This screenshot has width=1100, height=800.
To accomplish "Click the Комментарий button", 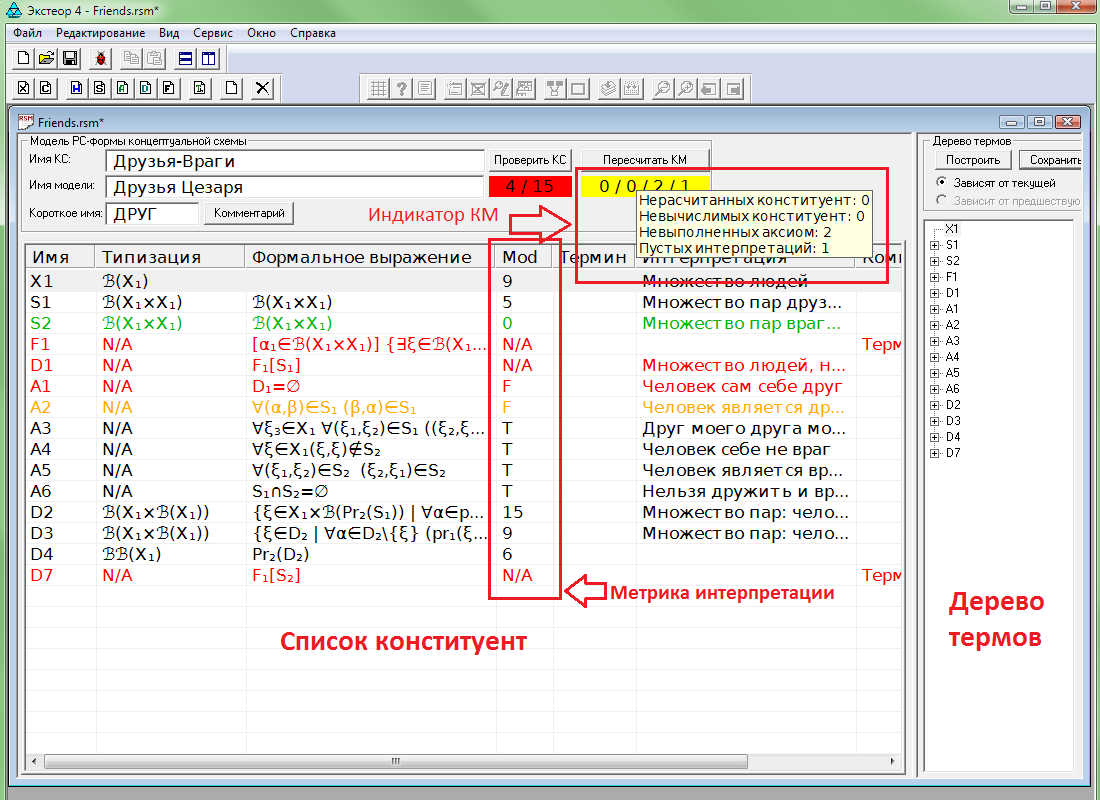I will coord(249,213).
